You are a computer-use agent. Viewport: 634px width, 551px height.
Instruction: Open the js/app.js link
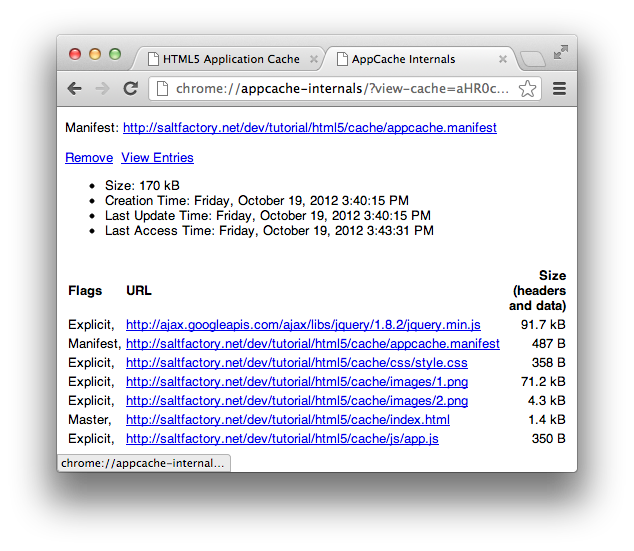point(282,439)
